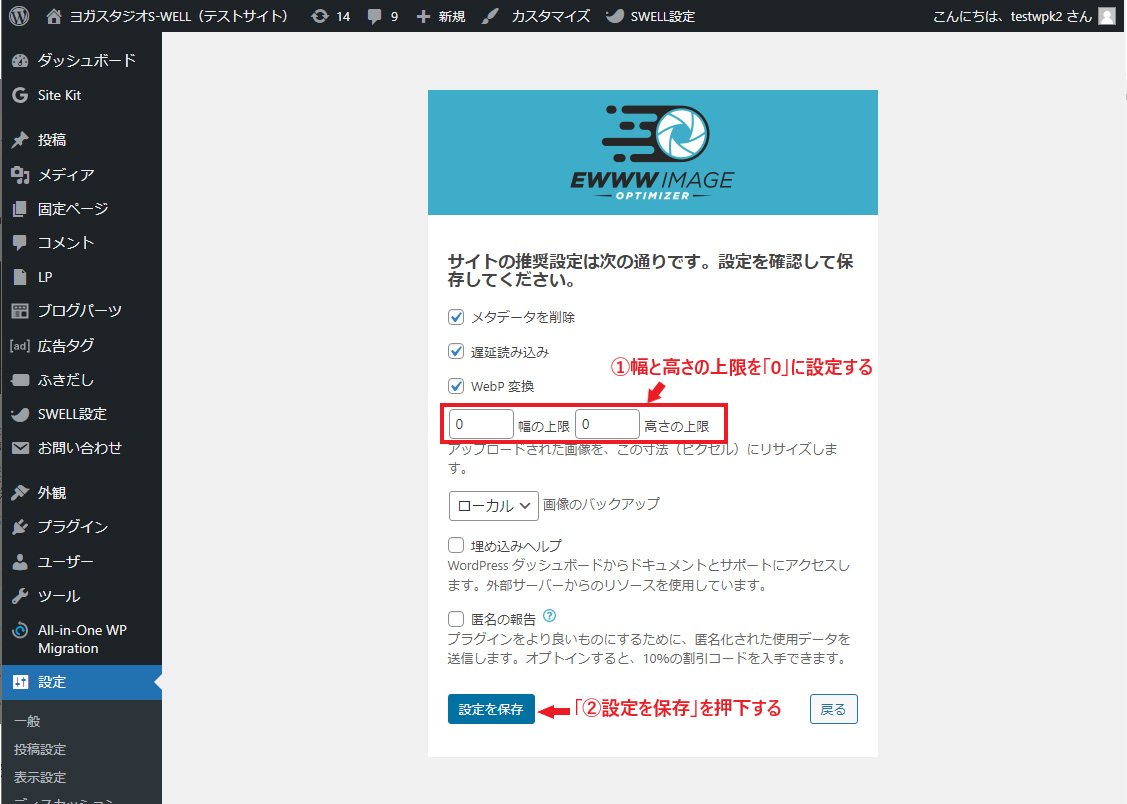Click the LP document icon
This screenshot has width=1127, height=804.
click(x=20, y=277)
